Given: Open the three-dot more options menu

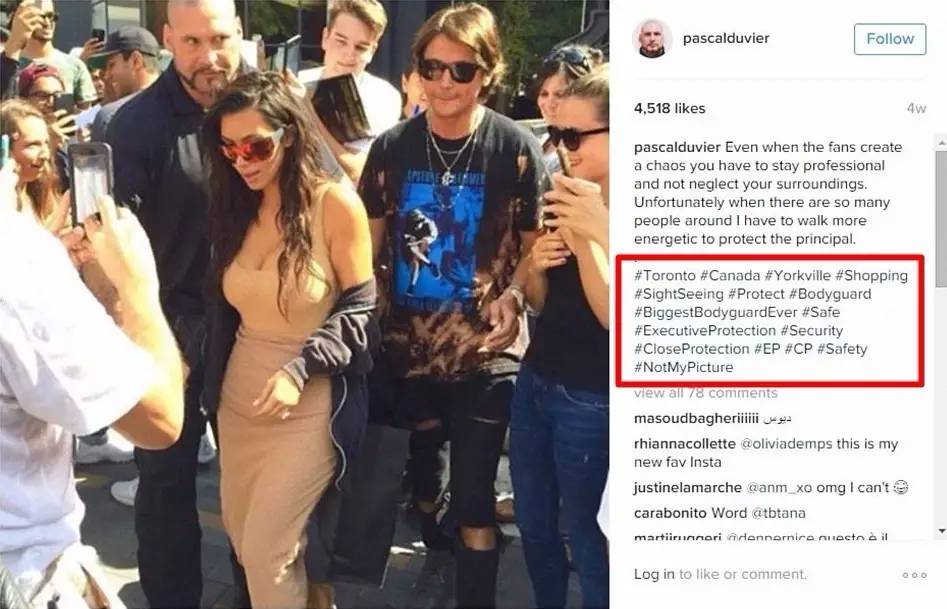Looking at the screenshot, I should coord(914,575).
